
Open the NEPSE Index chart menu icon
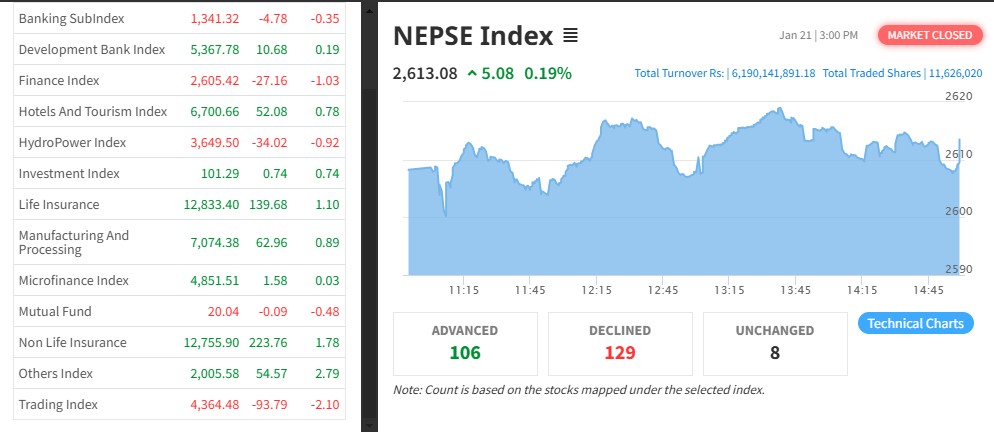[570, 36]
